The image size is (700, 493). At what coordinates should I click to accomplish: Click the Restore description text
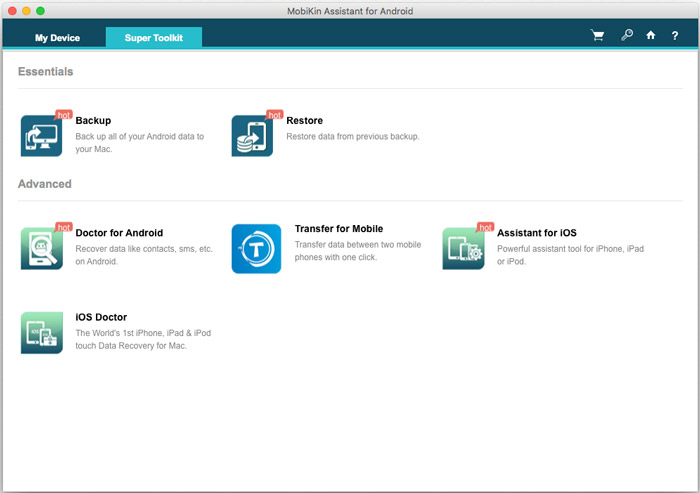point(353,137)
